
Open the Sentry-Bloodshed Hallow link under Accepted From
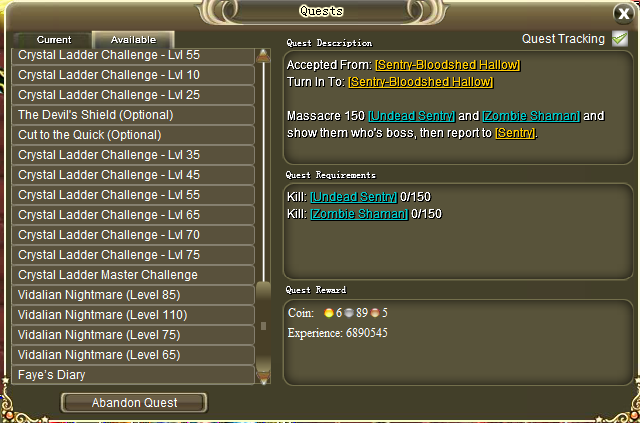tap(448, 65)
